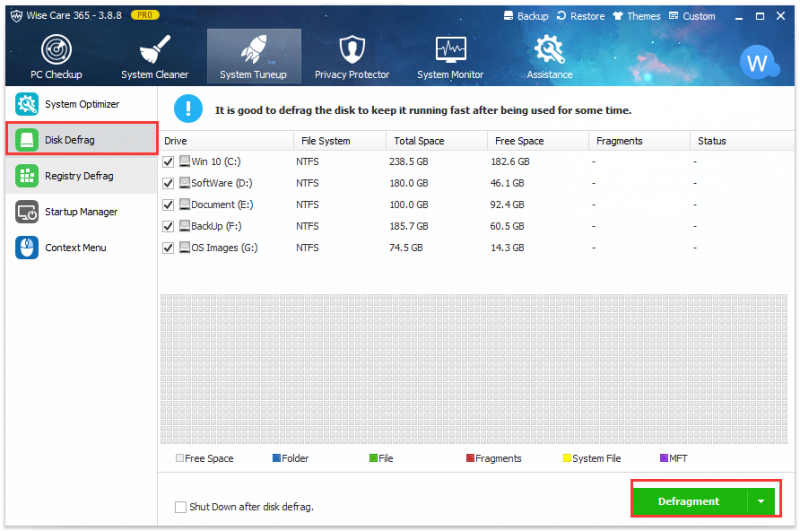The width and height of the screenshot is (800, 531).
Task: Click the W user avatar icon
Action: 758,63
